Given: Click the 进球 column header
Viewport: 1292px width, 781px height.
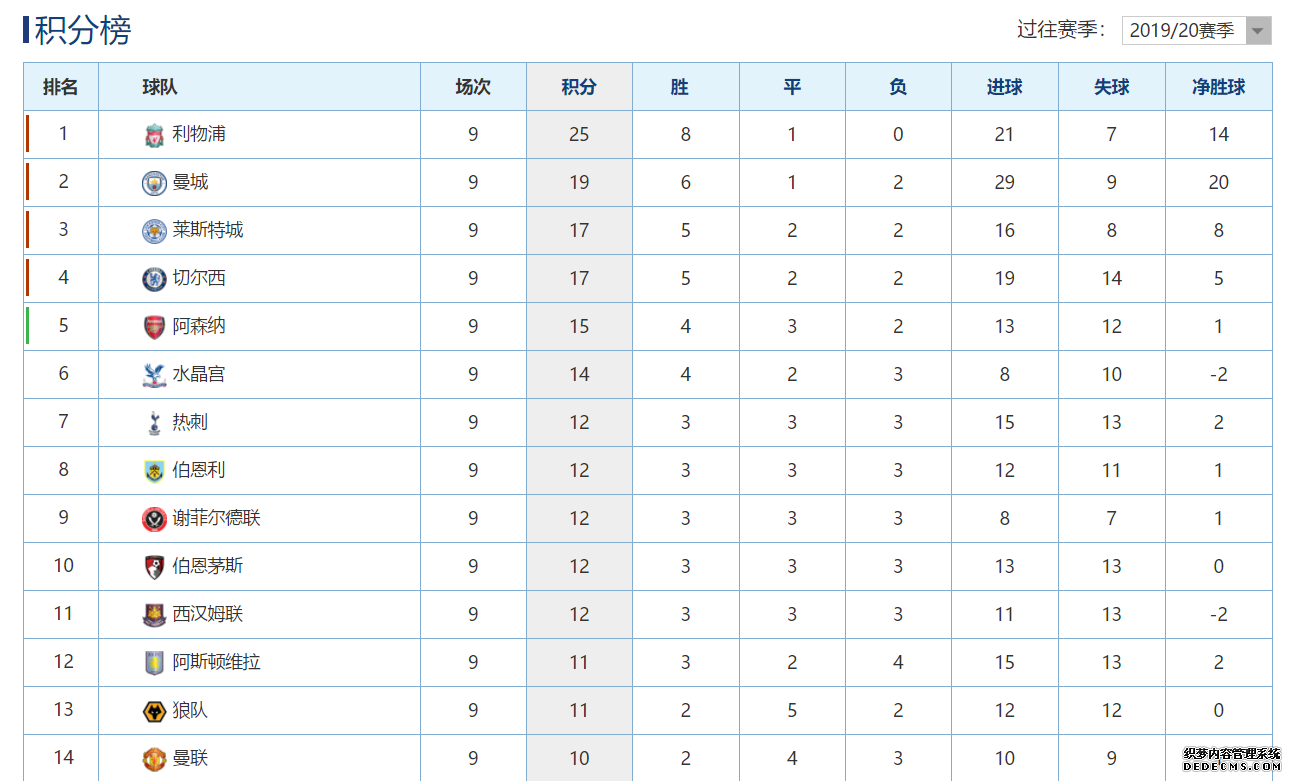Looking at the screenshot, I should [1004, 87].
